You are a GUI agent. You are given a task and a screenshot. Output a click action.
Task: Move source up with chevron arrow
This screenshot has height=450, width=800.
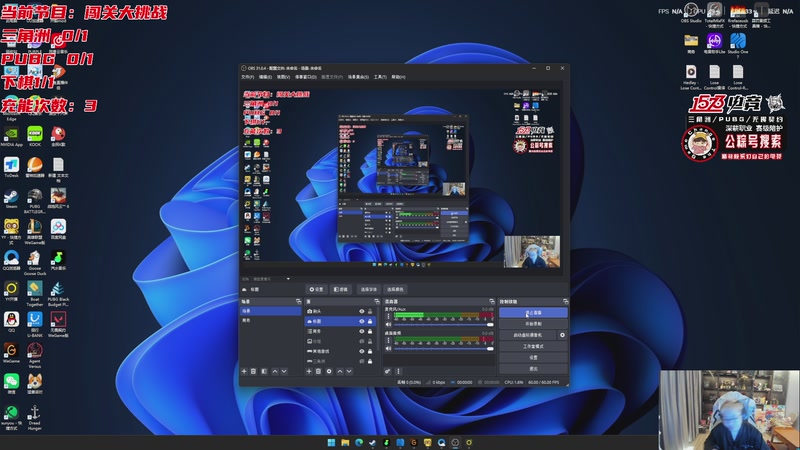pos(340,371)
